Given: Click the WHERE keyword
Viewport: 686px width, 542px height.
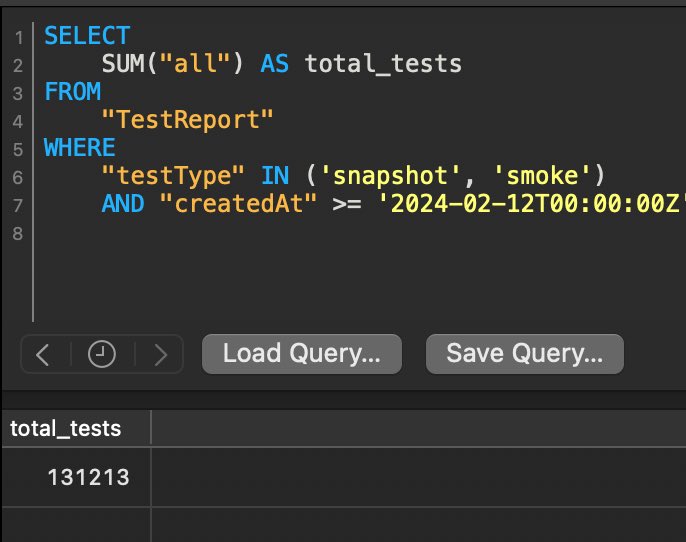Looking at the screenshot, I should click(x=80, y=148).
